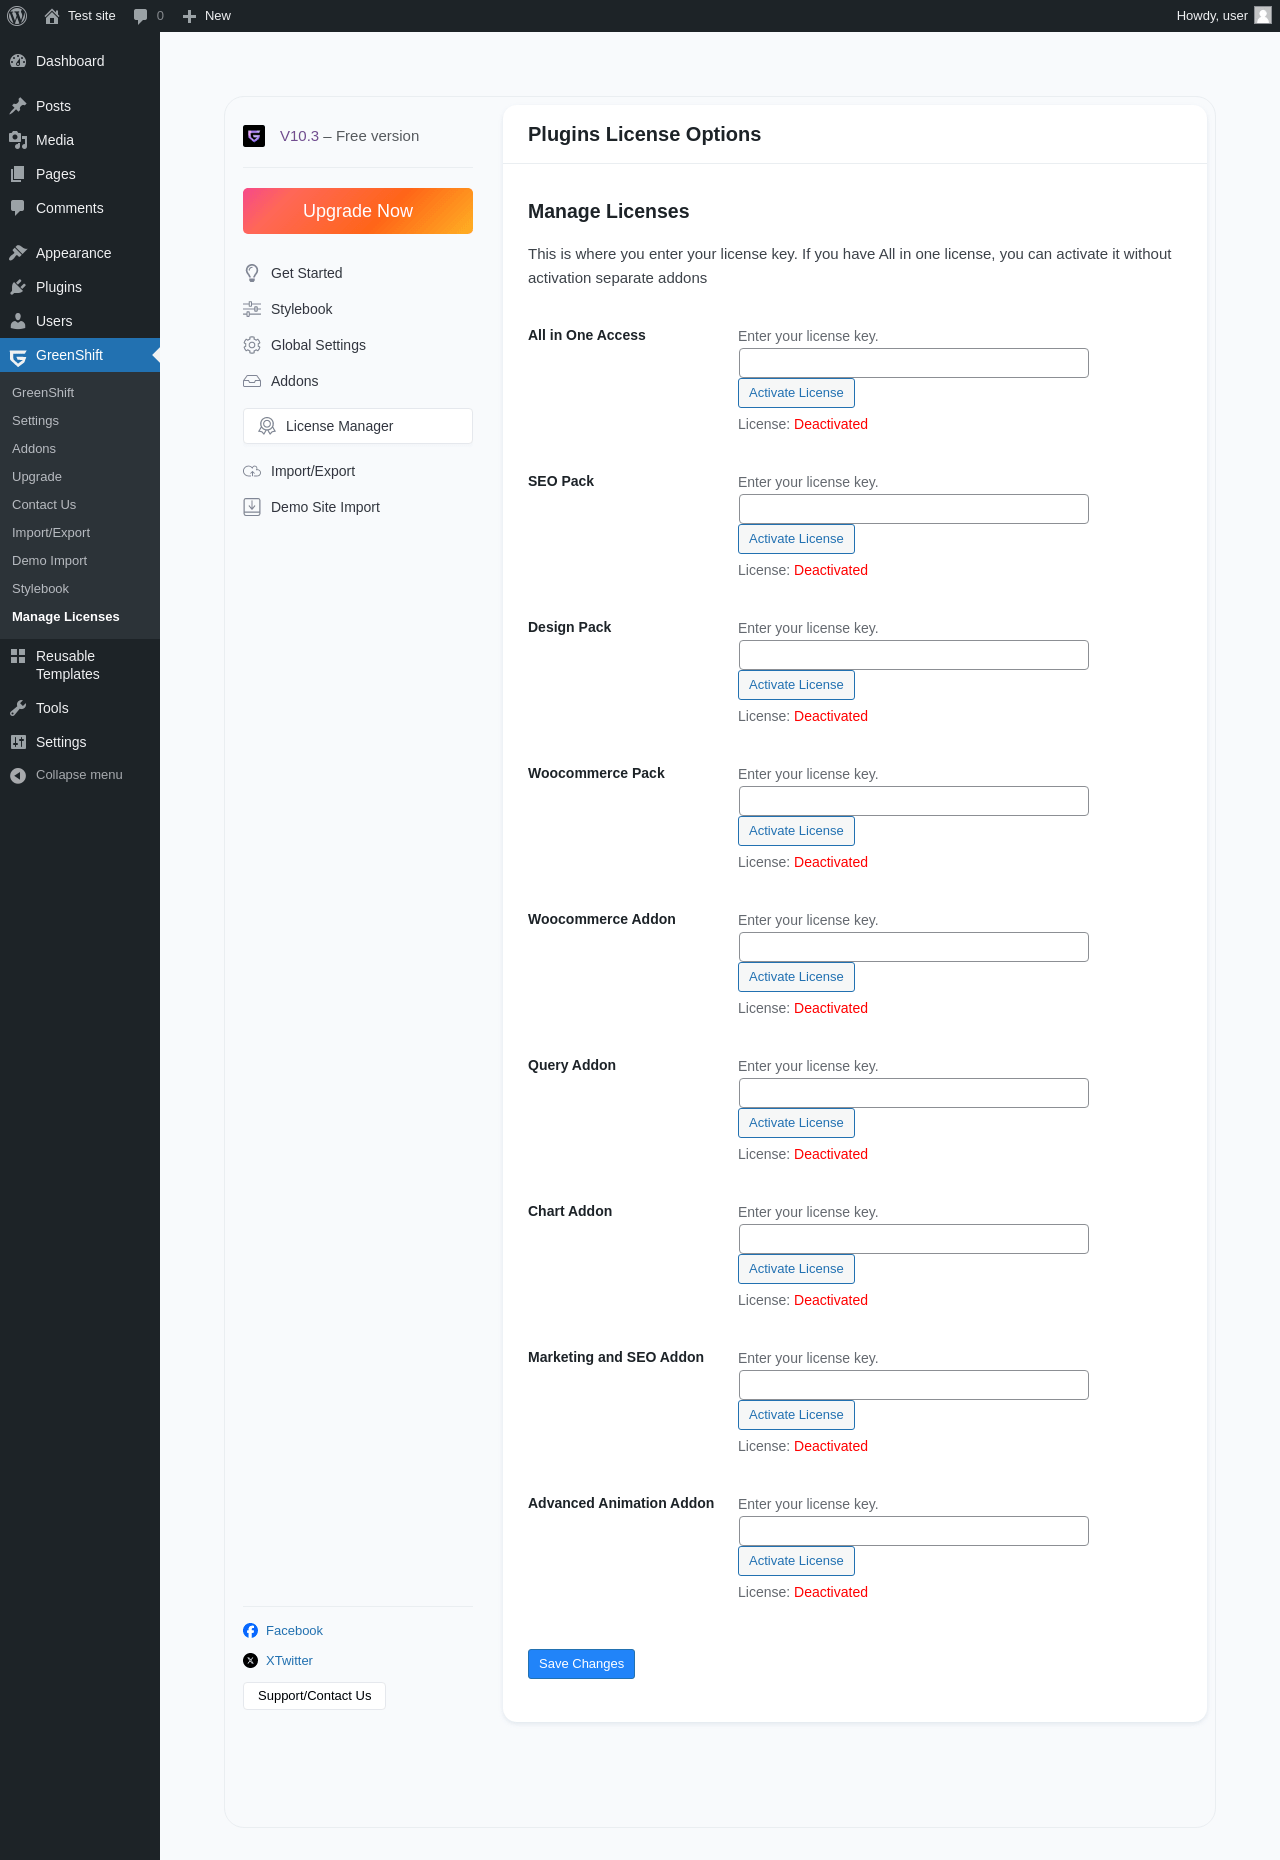Click the 'Plugins License Options' page title
The height and width of the screenshot is (1860, 1280).
(644, 134)
